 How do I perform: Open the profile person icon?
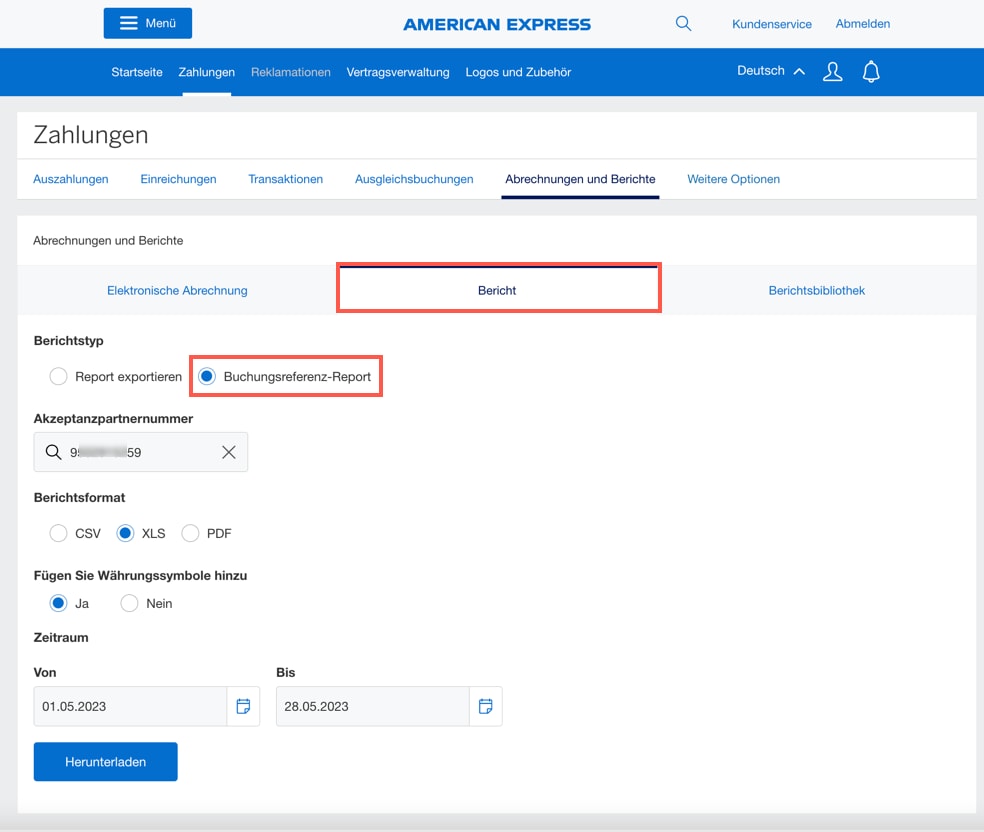tap(832, 71)
